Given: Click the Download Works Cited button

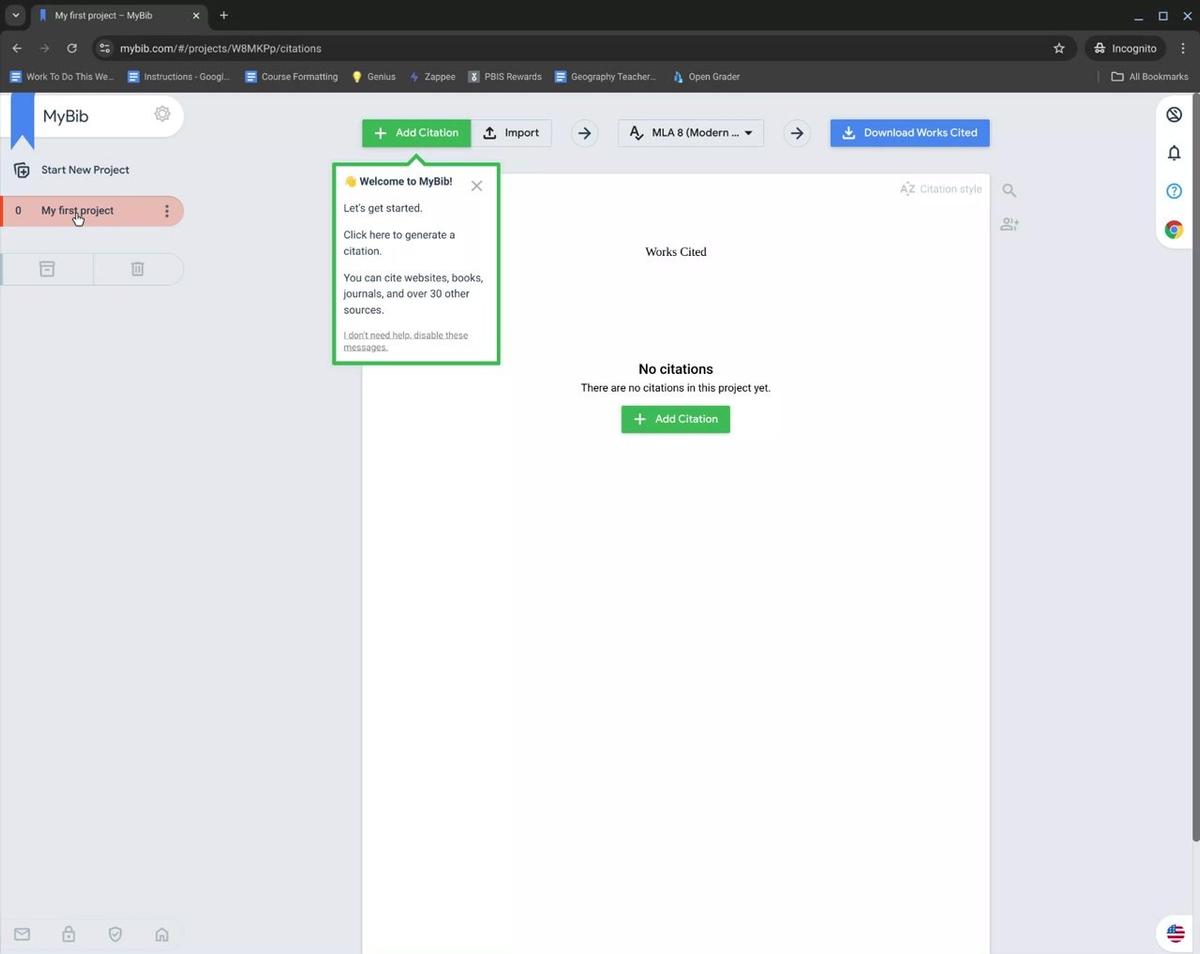Looking at the screenshot, I should 909,133.
